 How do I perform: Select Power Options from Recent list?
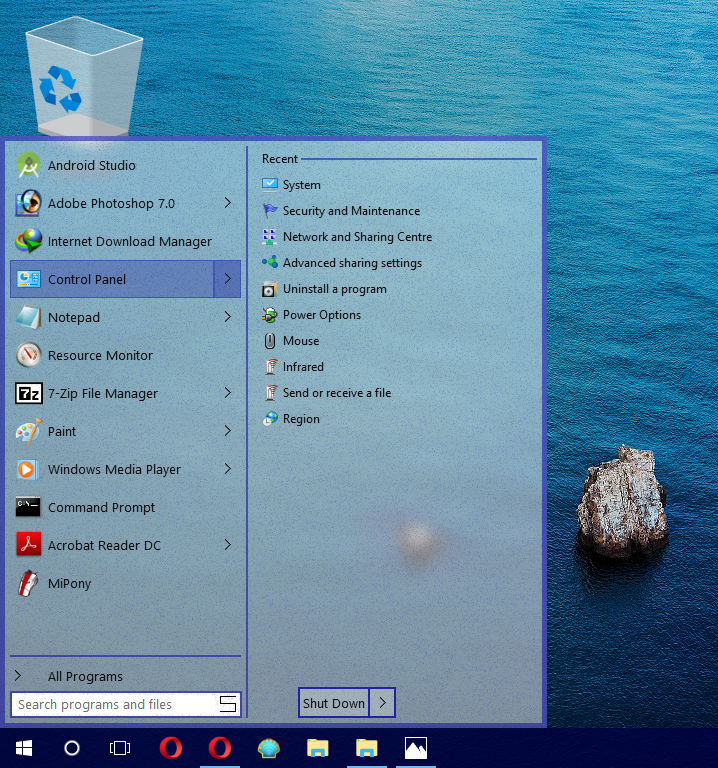point(321,315)
